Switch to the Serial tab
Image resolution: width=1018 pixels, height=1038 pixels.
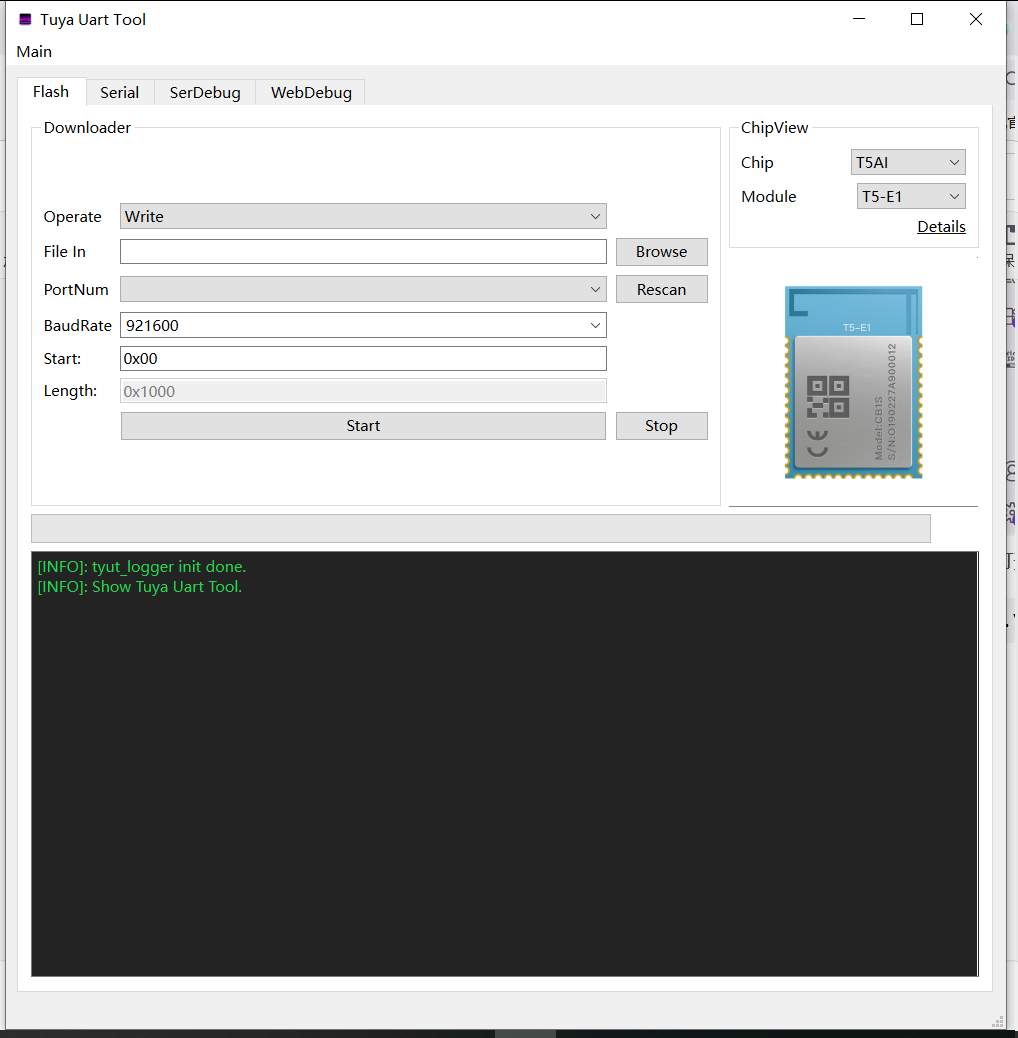tap(119, 93)
